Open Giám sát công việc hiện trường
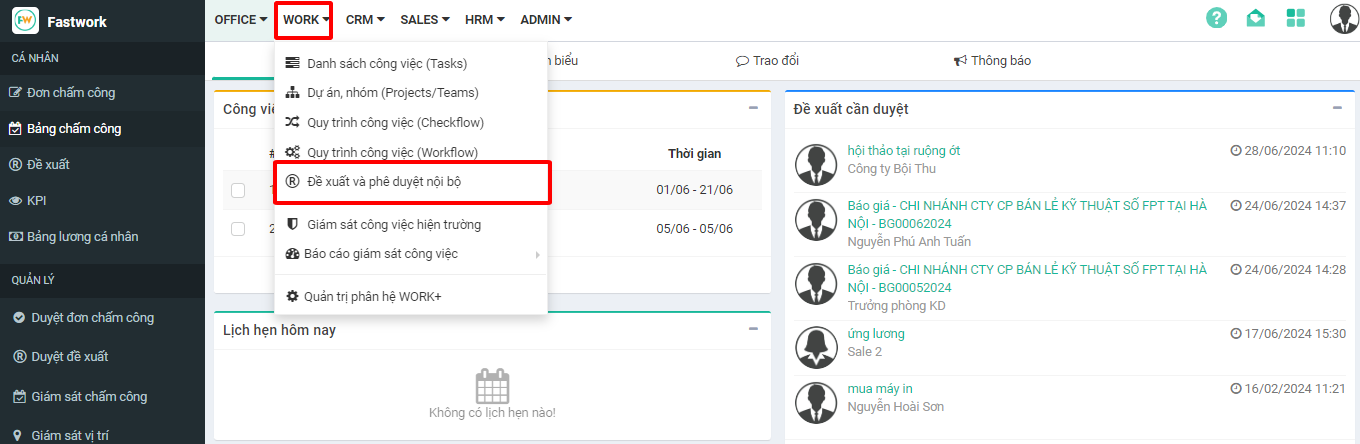Viewport: 1360px width, 444px height. click(393, 224)
